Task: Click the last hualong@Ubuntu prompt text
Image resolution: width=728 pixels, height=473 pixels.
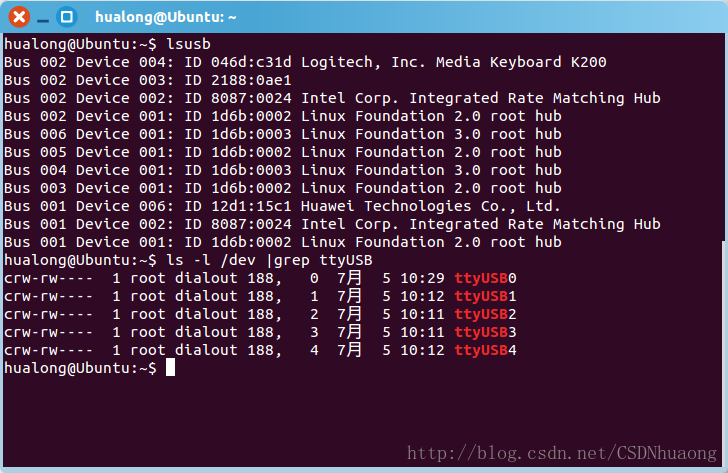Action: pyautogui.click(x=80, y=368)
